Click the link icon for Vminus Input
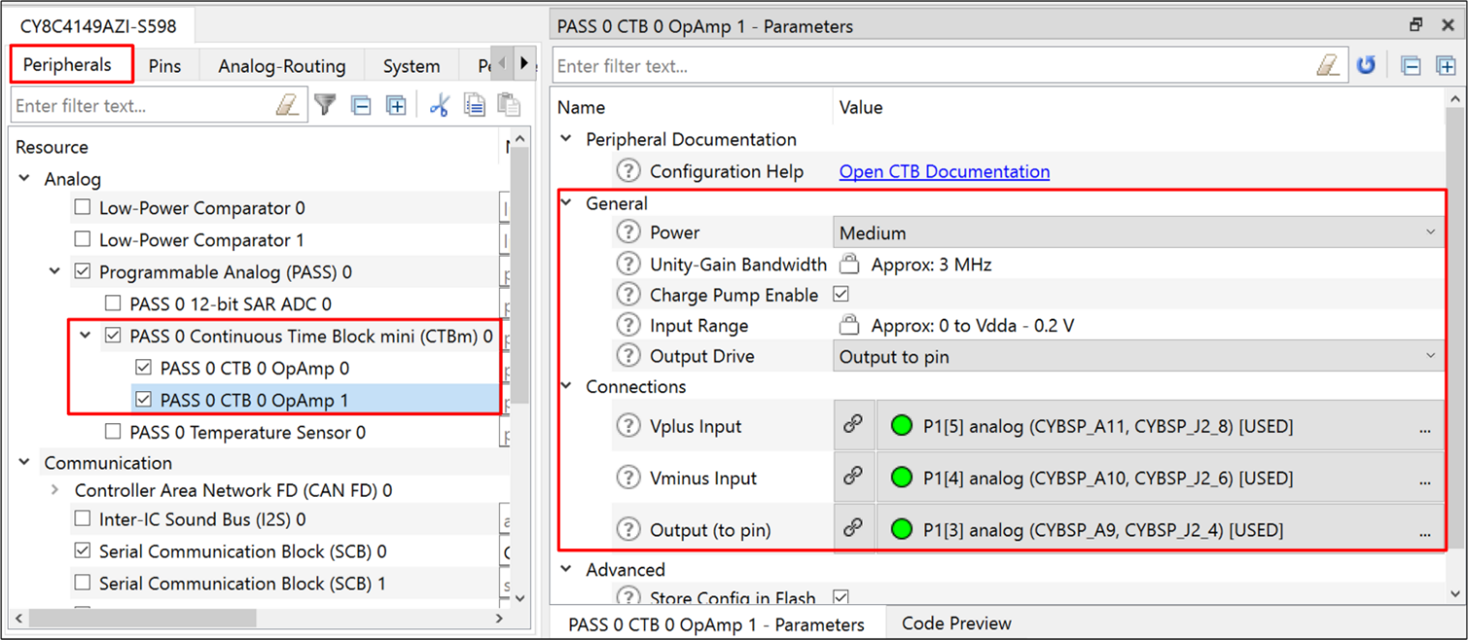This screenshot has height=640, width=1468. [x=853, y=478]
